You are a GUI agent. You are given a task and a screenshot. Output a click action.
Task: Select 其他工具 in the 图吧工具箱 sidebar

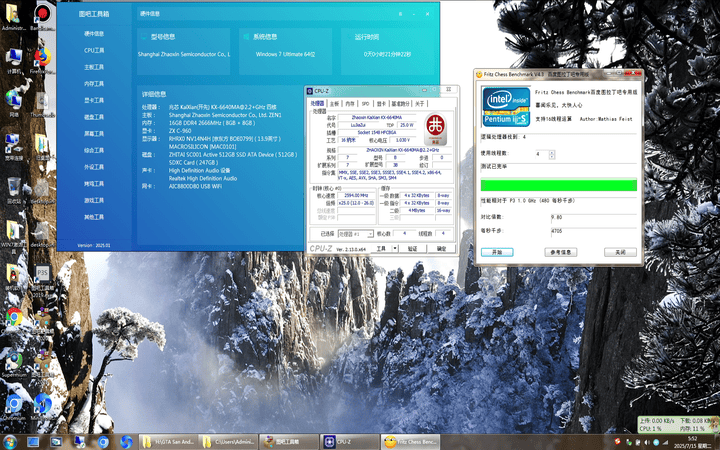[x=94, y=217]
